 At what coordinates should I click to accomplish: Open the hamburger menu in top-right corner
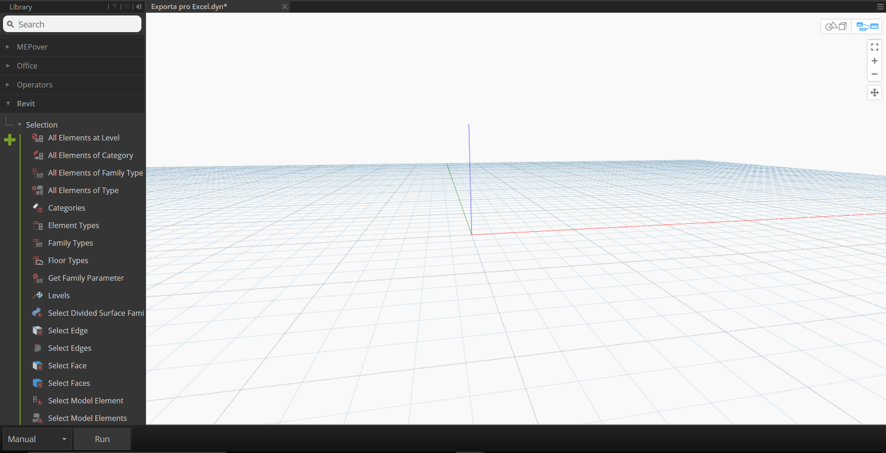tap(880, 7)
